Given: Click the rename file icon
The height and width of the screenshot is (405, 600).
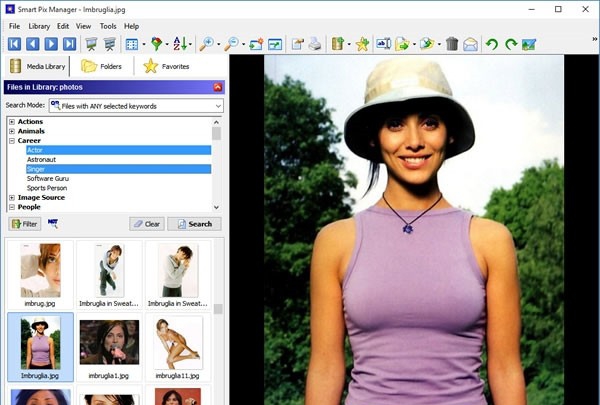Looking at the screenshot, I should (x=383, y=44).
